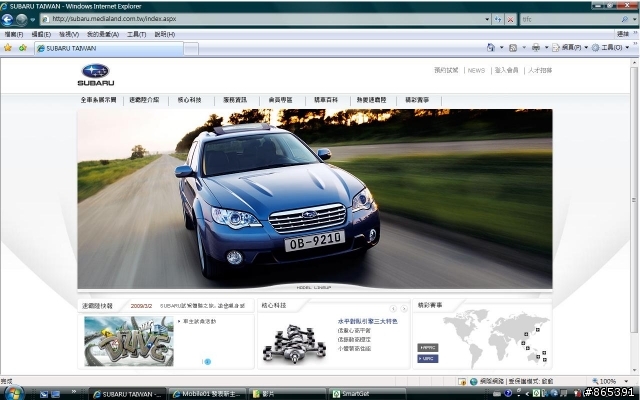
Task: Open the search provider dropdown arrow
Action: [x=635, y=19]
